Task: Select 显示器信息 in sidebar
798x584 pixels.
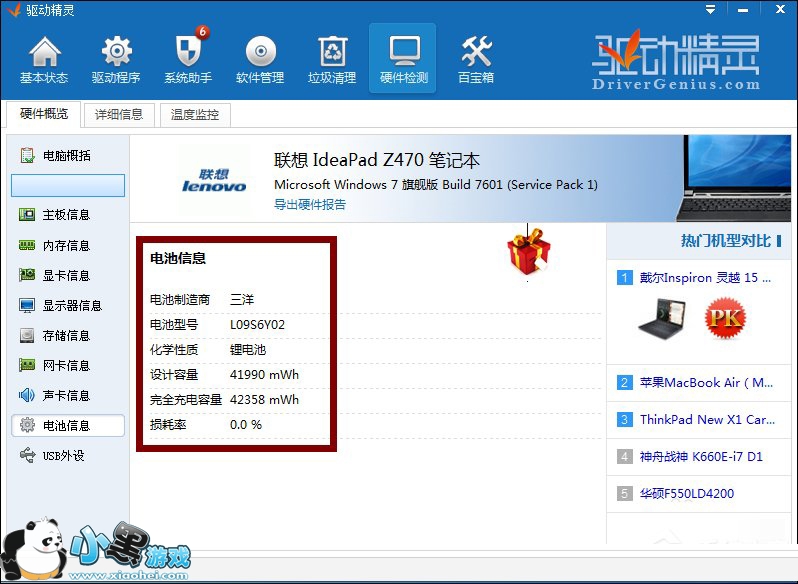Action: (67, 306)
